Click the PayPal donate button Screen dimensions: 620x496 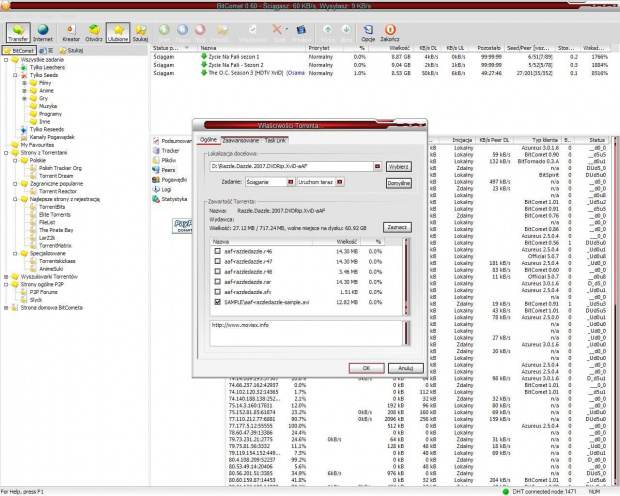[182, 226]
